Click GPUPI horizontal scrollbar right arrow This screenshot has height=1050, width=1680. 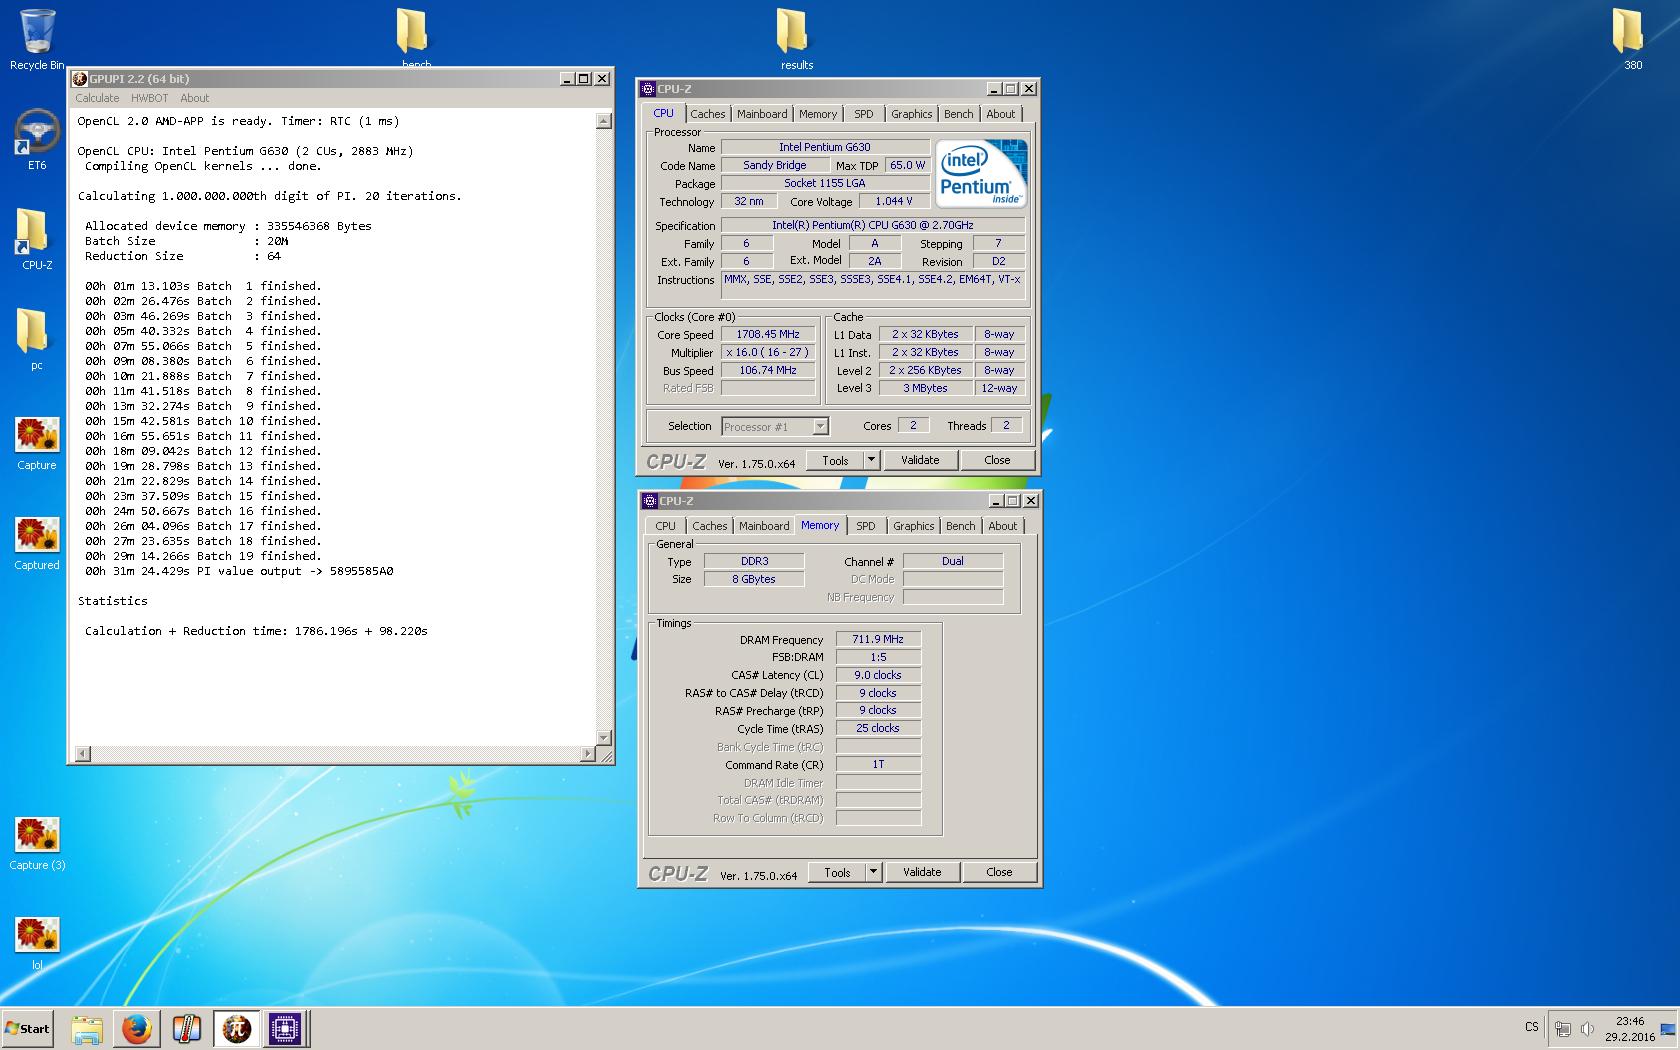tap(587, 754)
